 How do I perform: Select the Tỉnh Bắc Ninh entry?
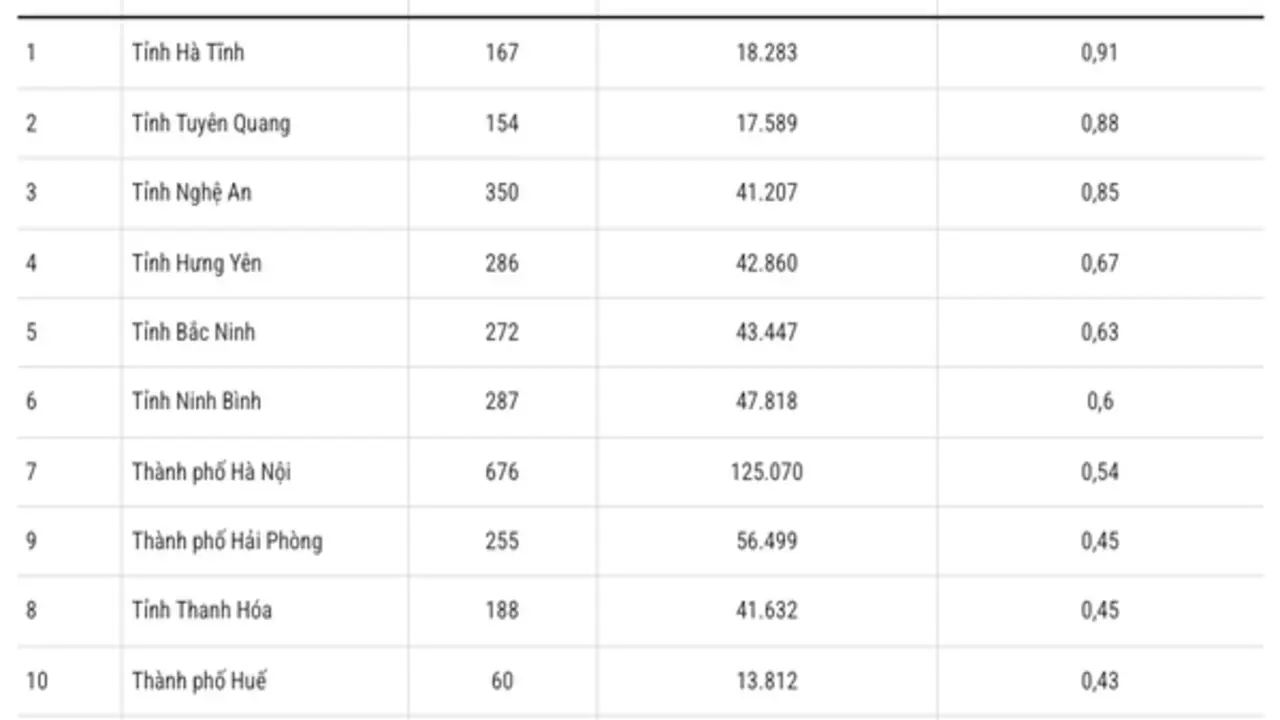[x=193, y=331]
